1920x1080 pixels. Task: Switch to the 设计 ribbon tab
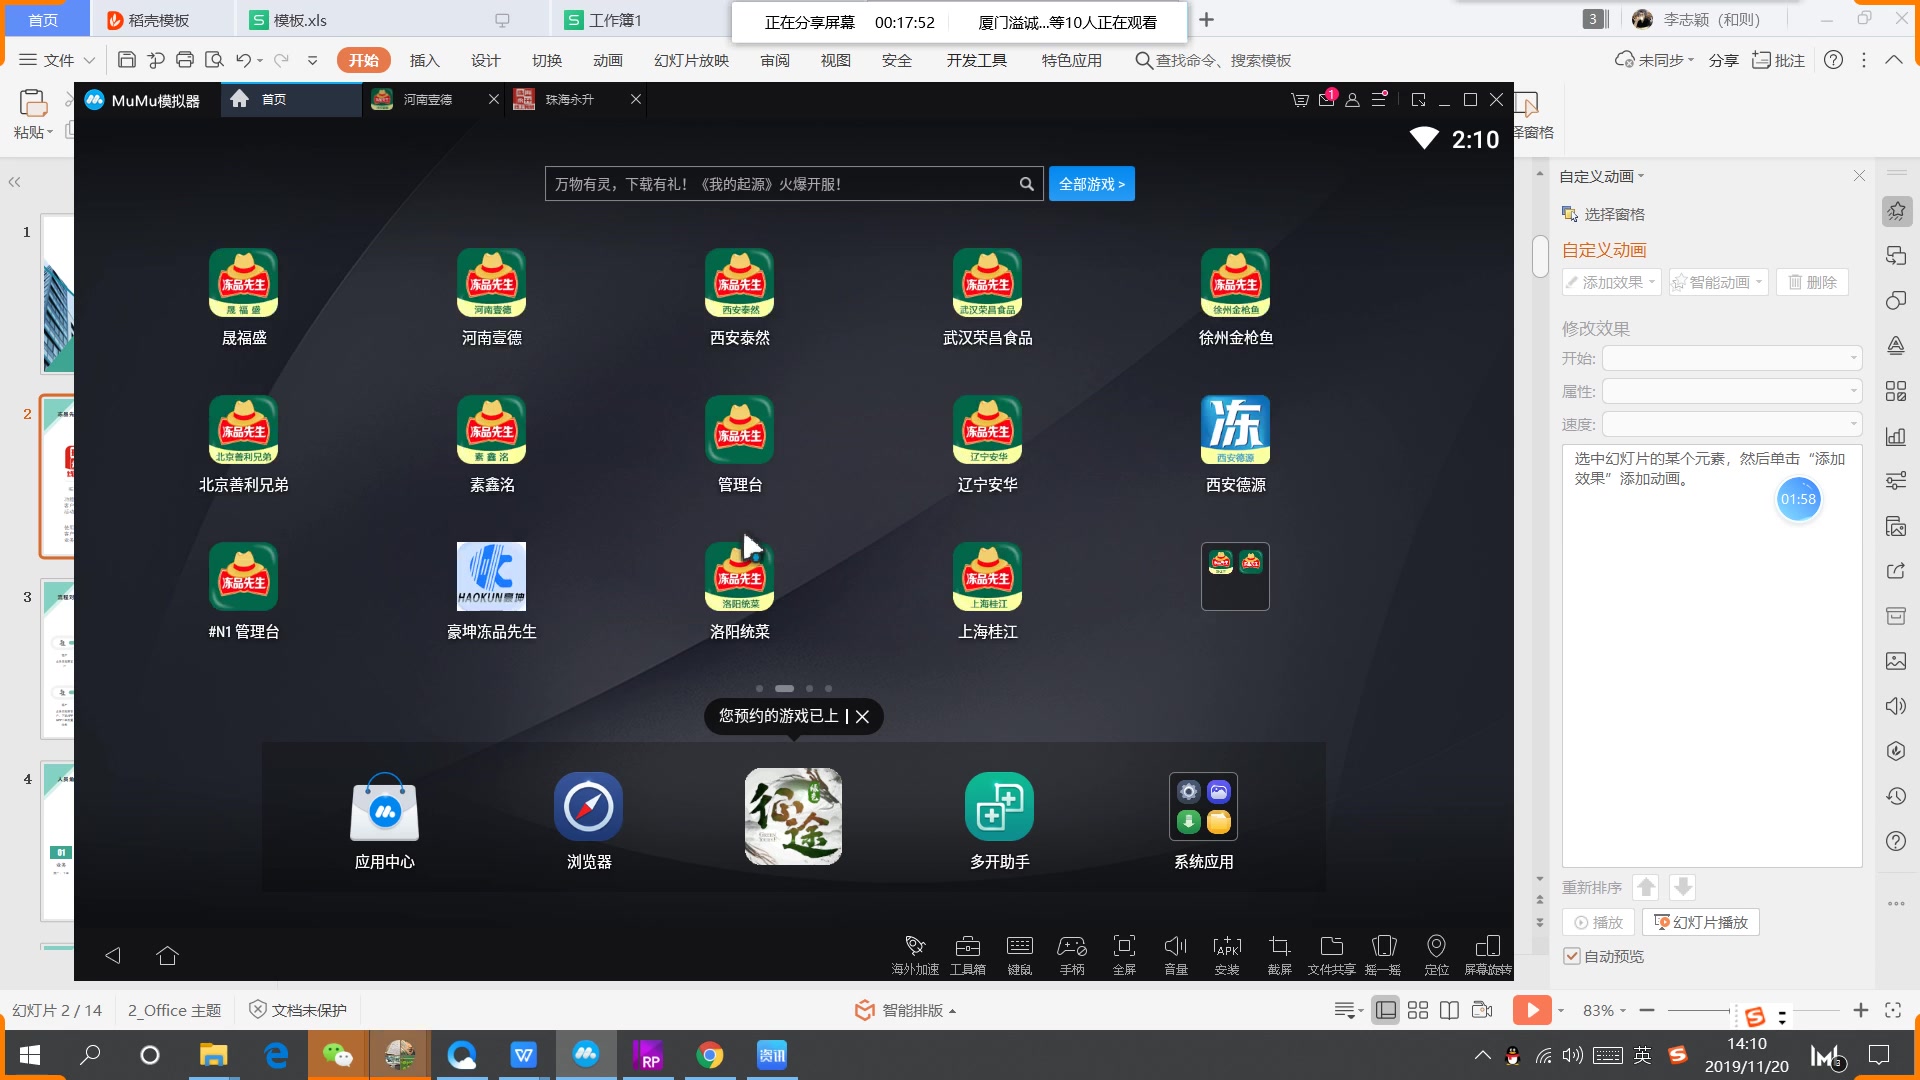tap(485, 60)
